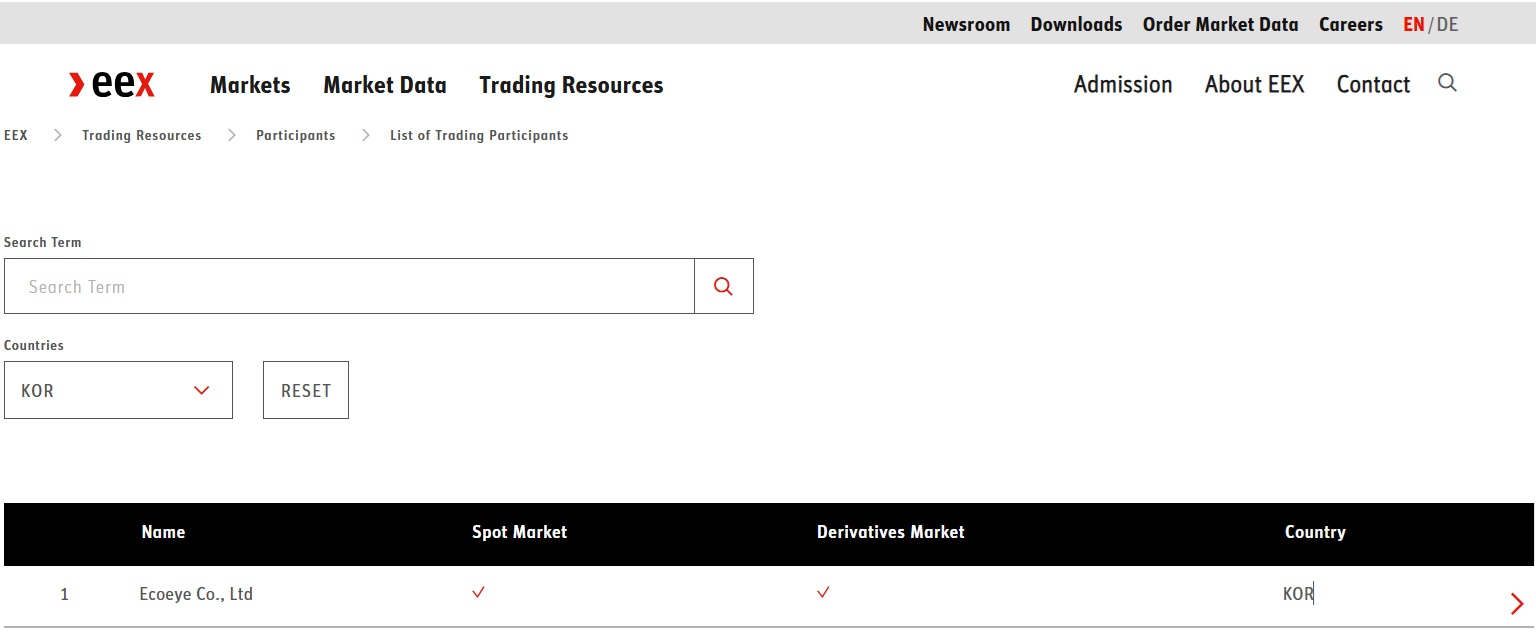The image size is (1536, 636).
Task: Click the Derivatives Market checkmark for Ecoeye
Action: click(x=822, y=592)
